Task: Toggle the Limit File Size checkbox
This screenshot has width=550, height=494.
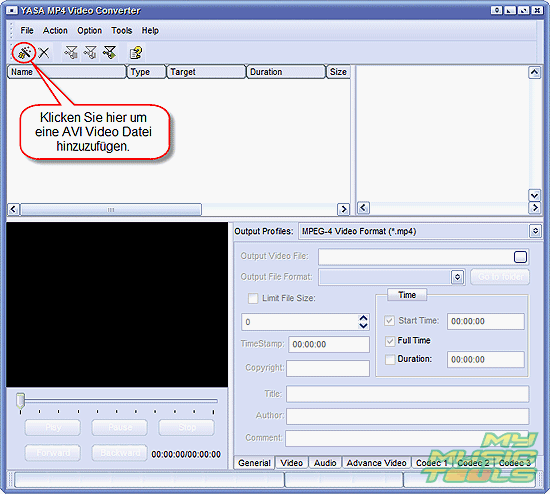Action: click(x=253, y=298)
